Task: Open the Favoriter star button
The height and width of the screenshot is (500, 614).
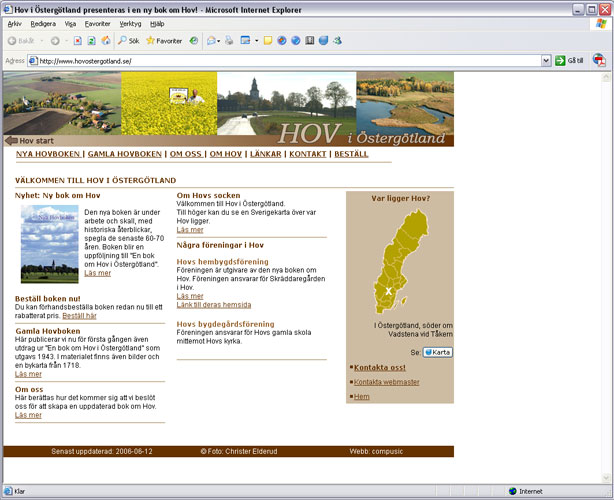Action: point(164,41)
